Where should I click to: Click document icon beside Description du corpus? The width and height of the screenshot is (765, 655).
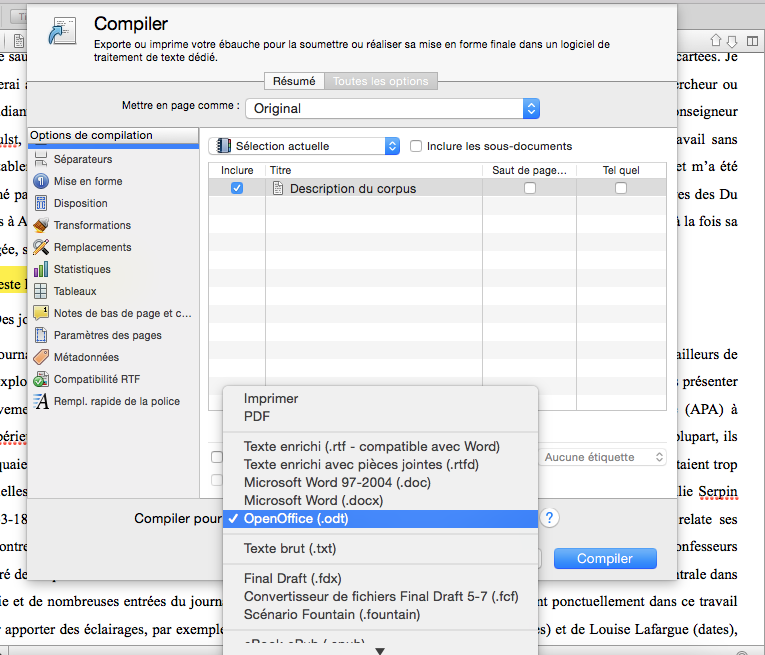(x=278, y=188)
